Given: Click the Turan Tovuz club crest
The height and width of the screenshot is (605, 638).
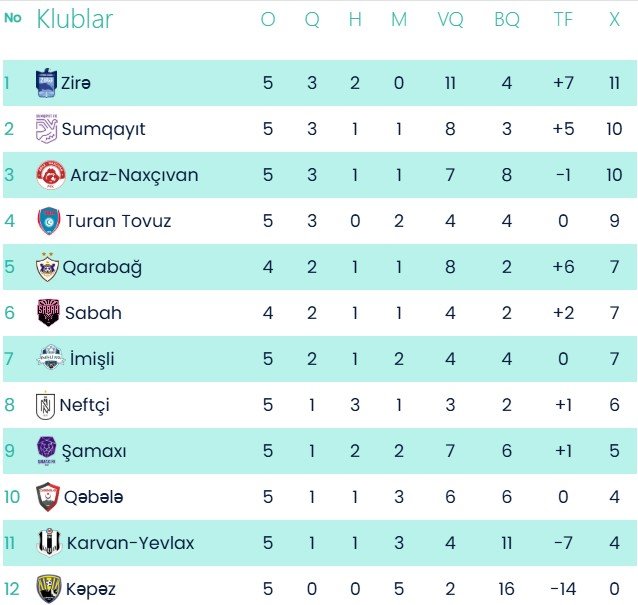Looking at the screenshot, I should click(x=48, y=221).
